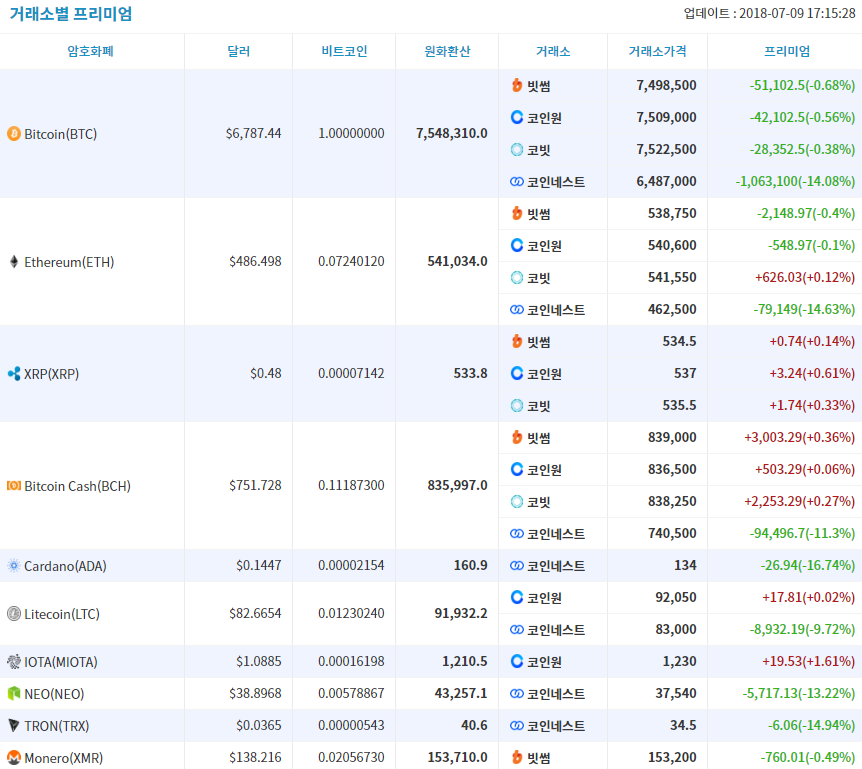The height and width of the screenshot is (769, 862).
Task: Click the IOTA (MIOTA) icon
Action: pos(14,661)
